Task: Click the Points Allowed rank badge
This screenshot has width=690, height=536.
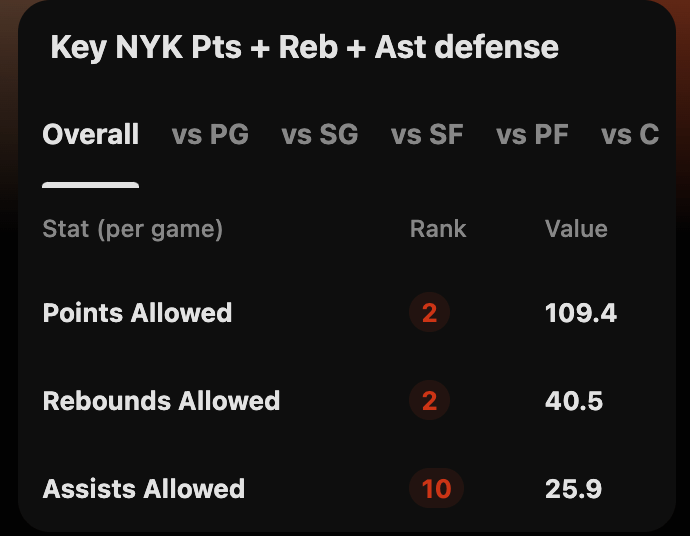Action: 430,313
